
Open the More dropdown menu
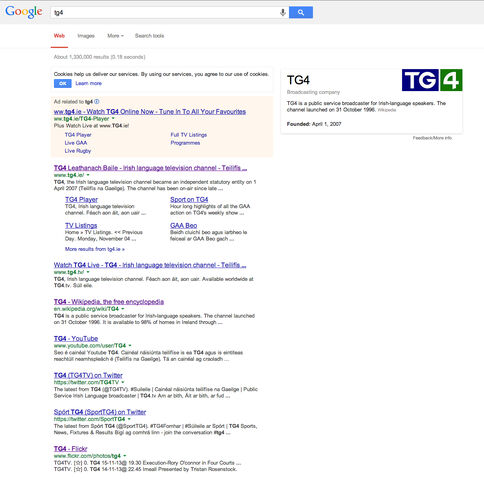[x=115, y=36]
